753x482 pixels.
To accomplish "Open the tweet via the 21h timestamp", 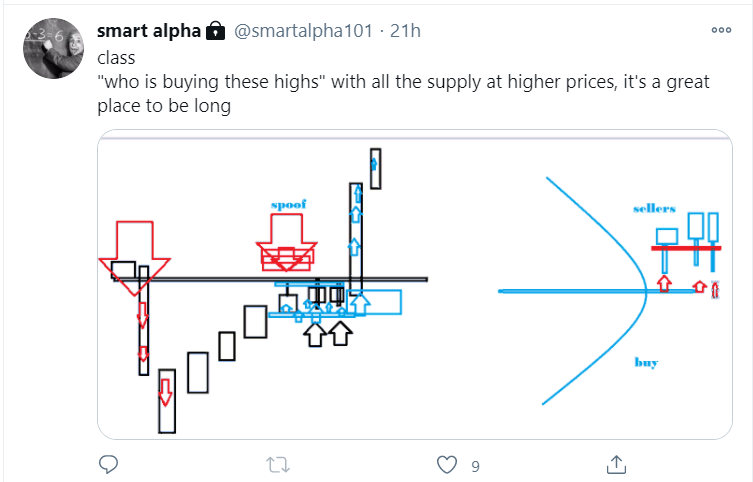I will coord(405,31).
